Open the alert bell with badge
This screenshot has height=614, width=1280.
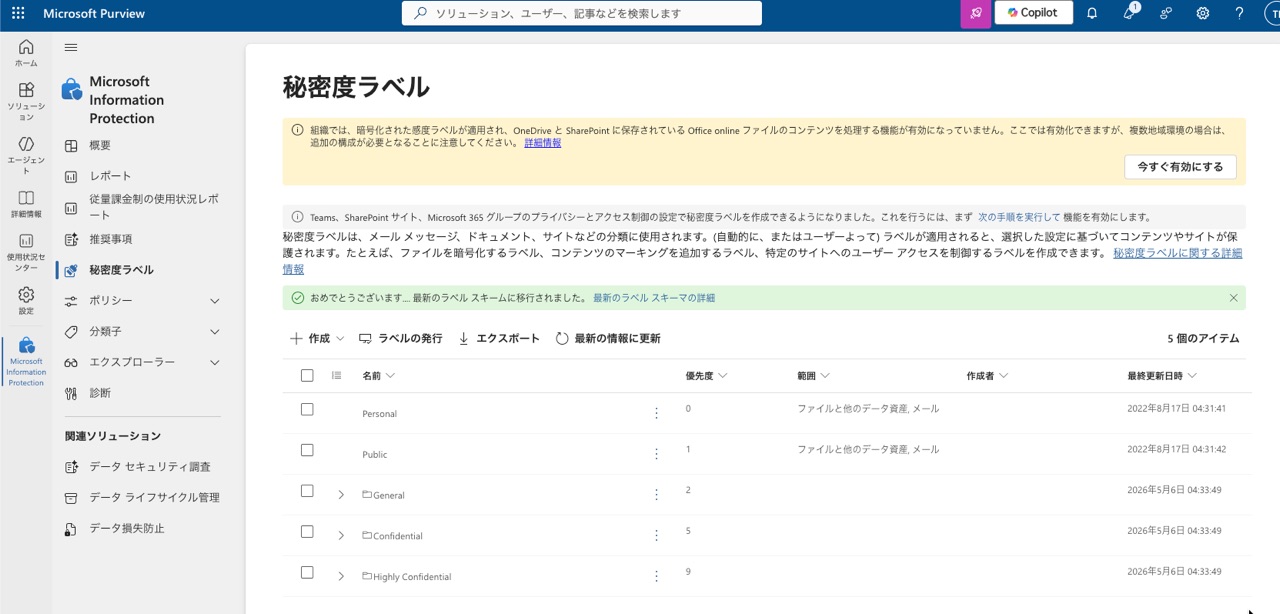pos(1129,13)
